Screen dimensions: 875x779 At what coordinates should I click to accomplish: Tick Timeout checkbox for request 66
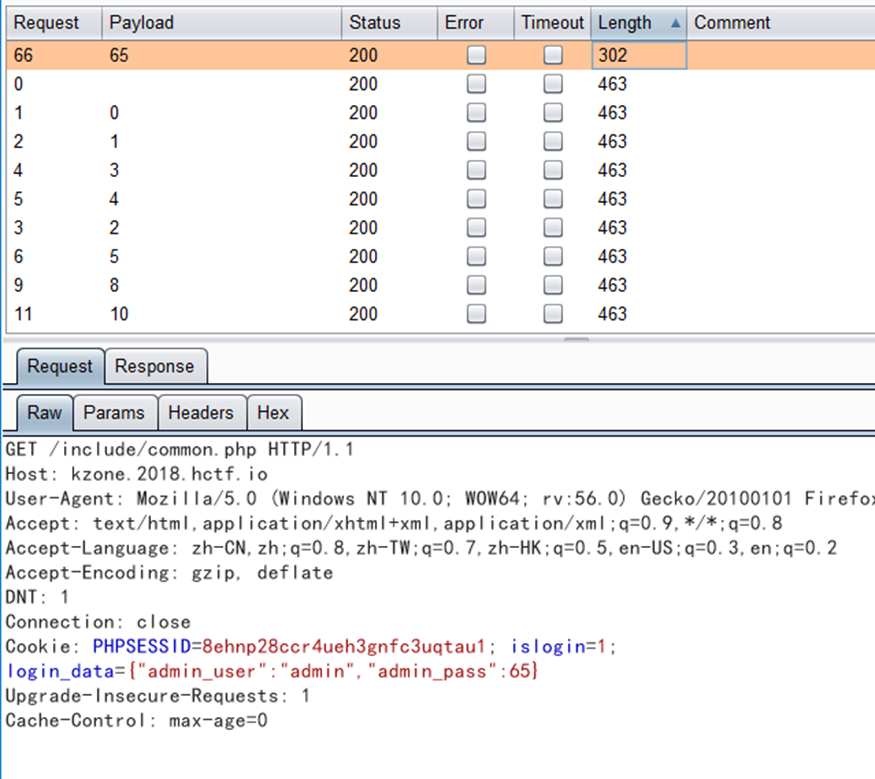coord(553,56)
